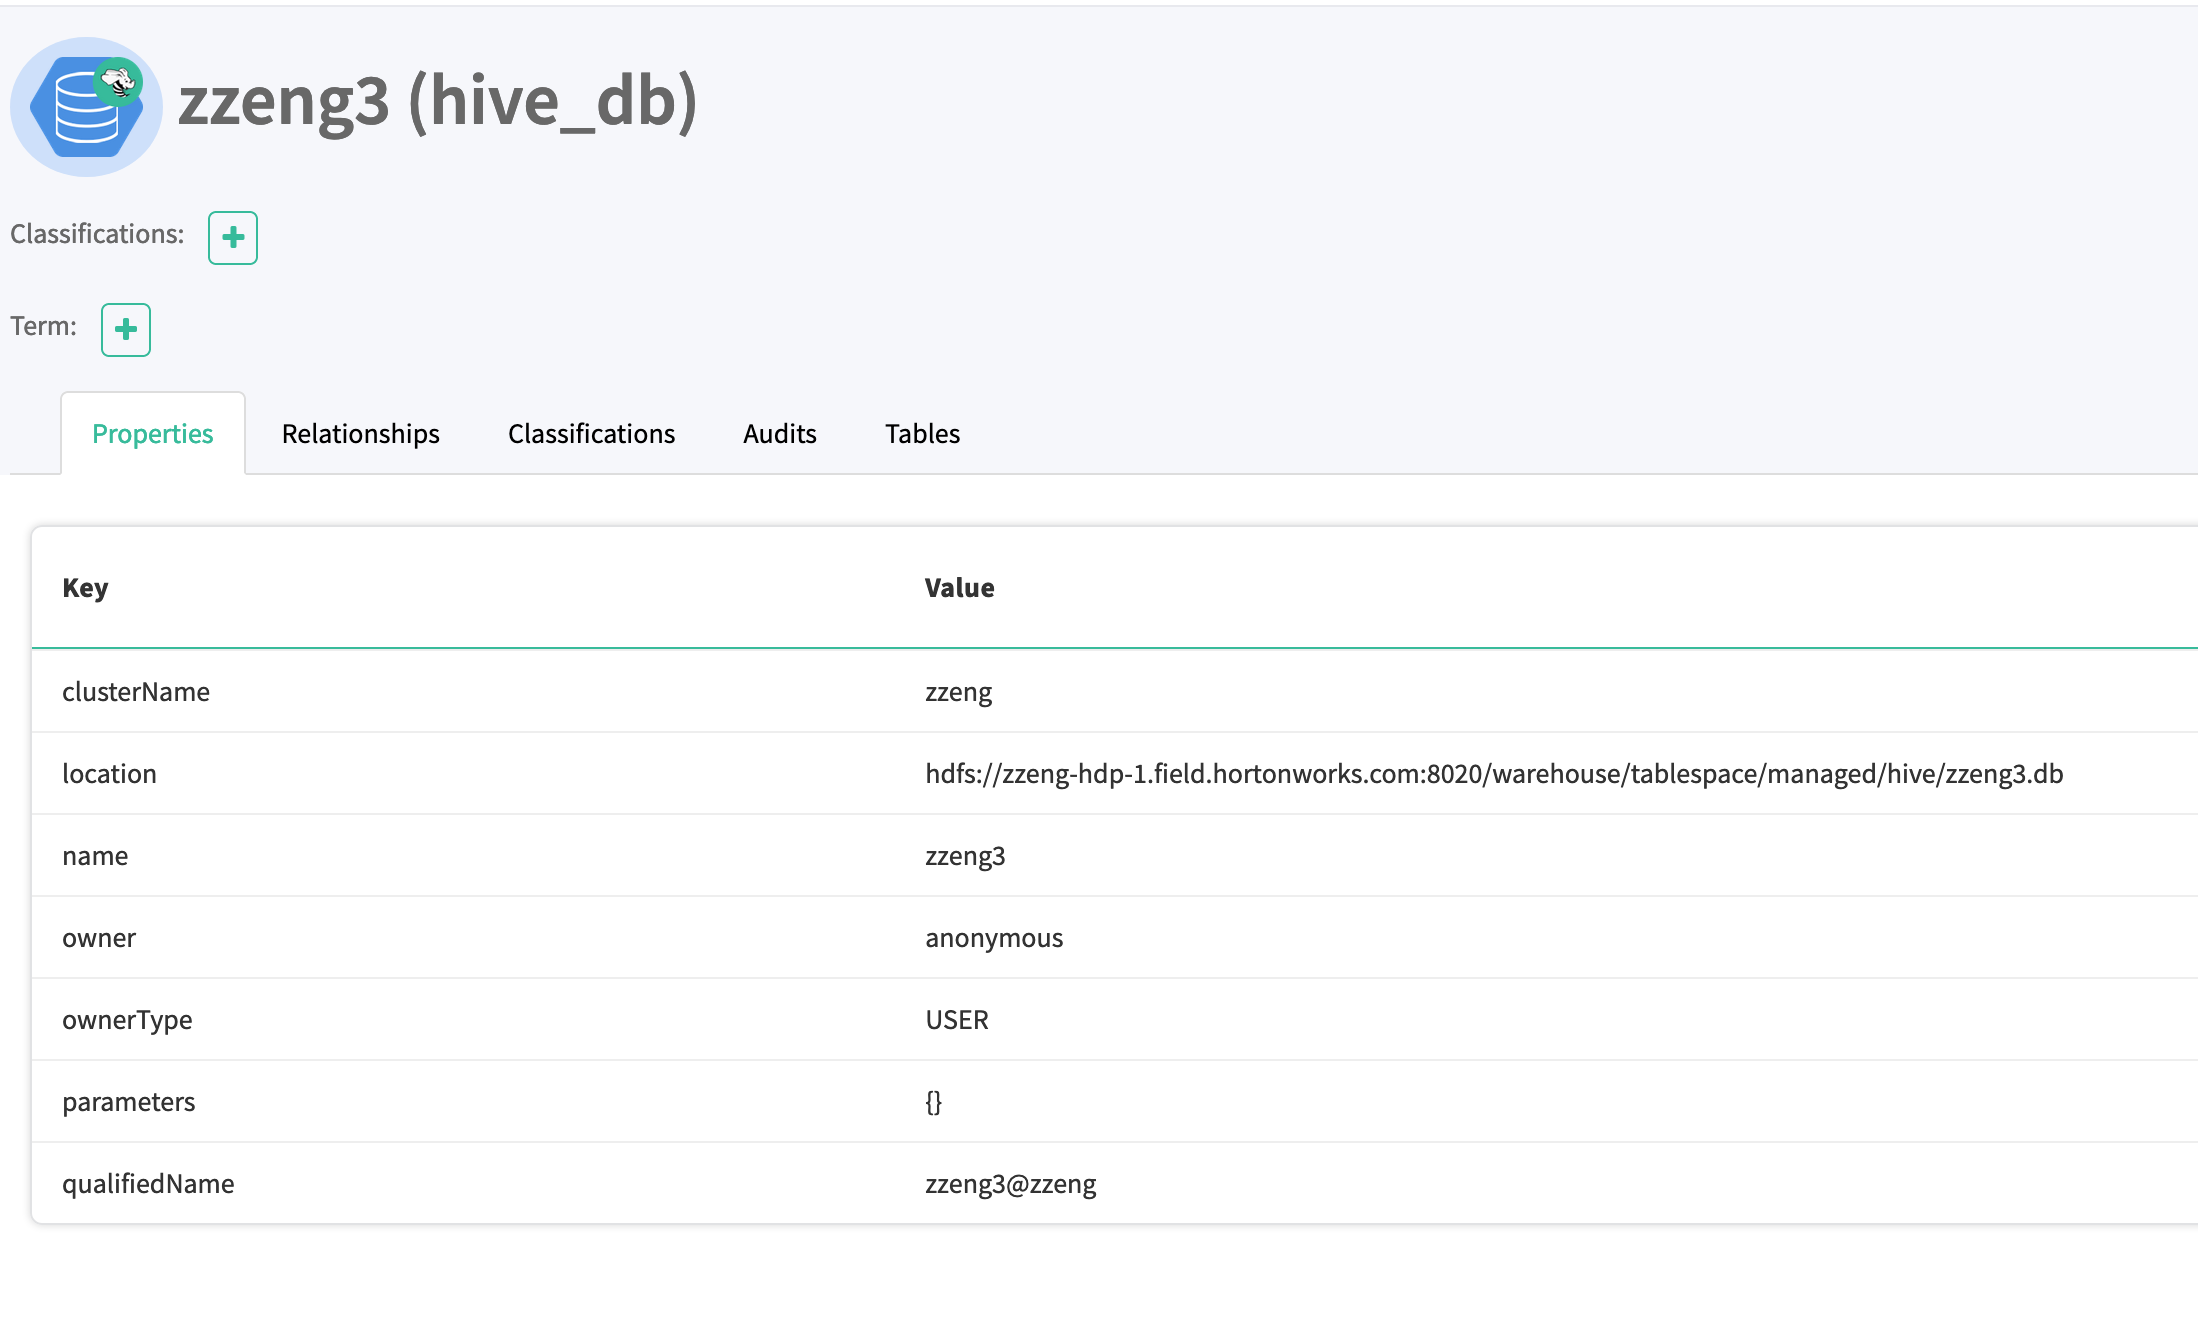Image resolution: width=2198 pixels, height=1324 pixels.
Task: Add a classification with the plus button
Action: 232,238
